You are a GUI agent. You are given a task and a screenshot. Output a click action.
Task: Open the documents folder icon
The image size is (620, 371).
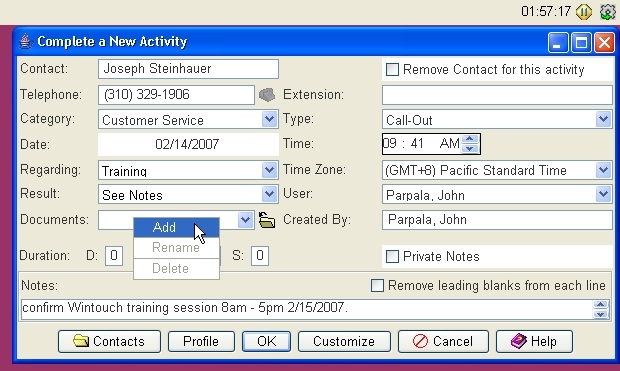click(x=267, y=220)
